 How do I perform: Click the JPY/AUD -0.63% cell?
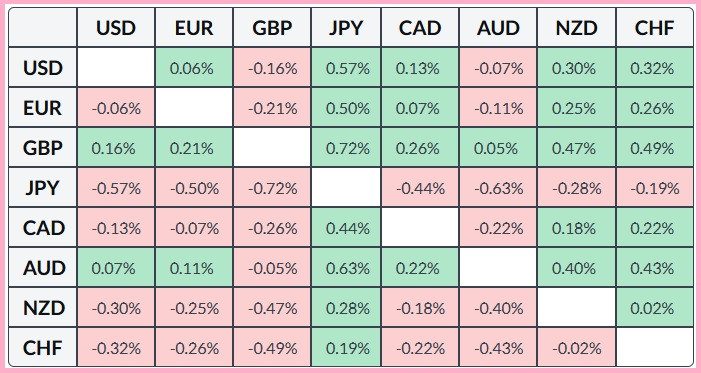pos(498,188)
